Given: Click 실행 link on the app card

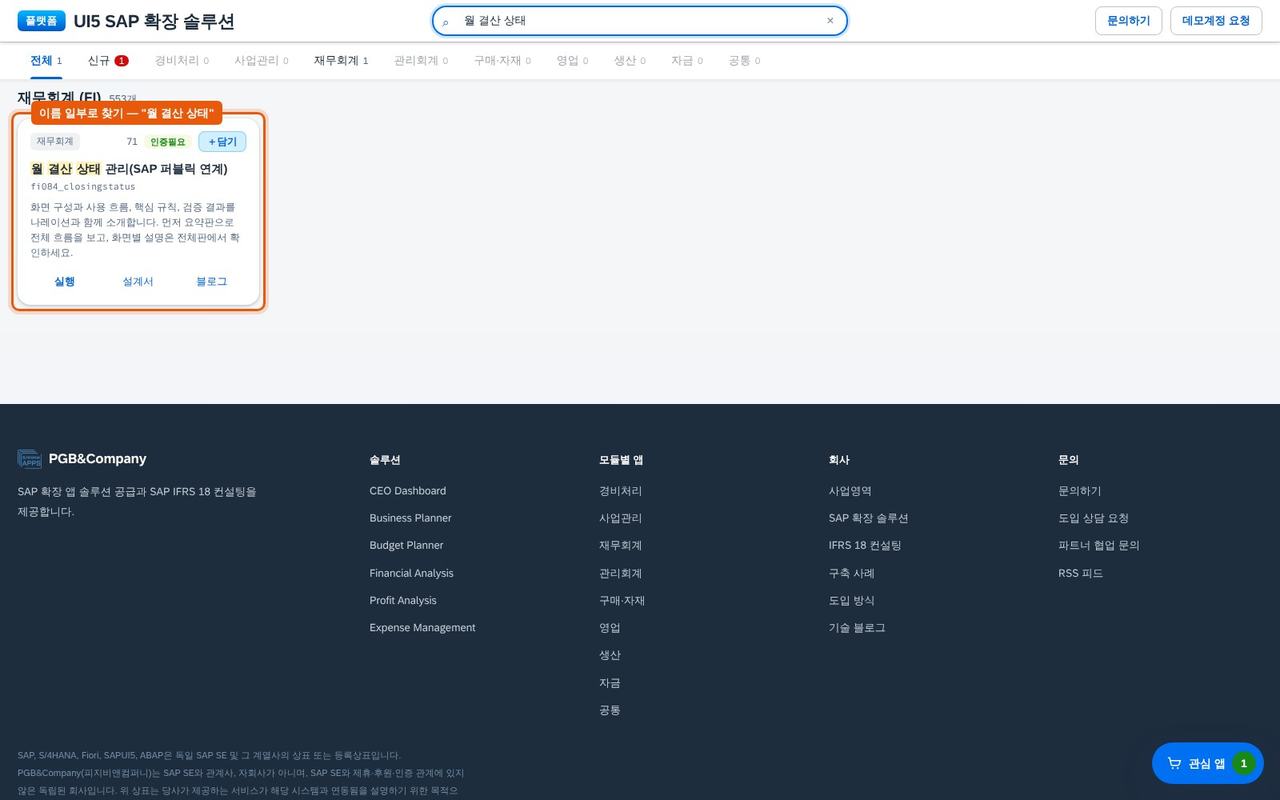Looking at the screenshot, I should (x=64, y=282).
